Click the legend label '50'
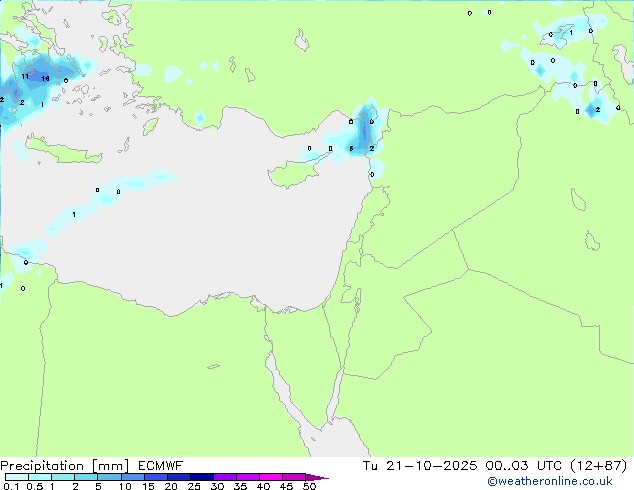Viewport: 634px width, 490px height. pos(309,486)
